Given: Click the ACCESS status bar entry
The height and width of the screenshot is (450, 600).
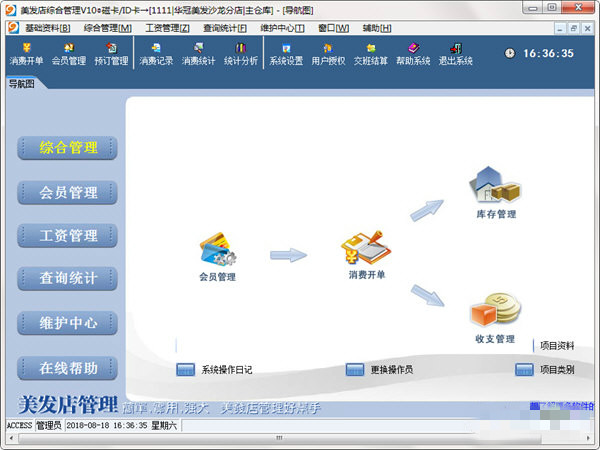Looking at the screenshot, I should click(x=20, y=425).
